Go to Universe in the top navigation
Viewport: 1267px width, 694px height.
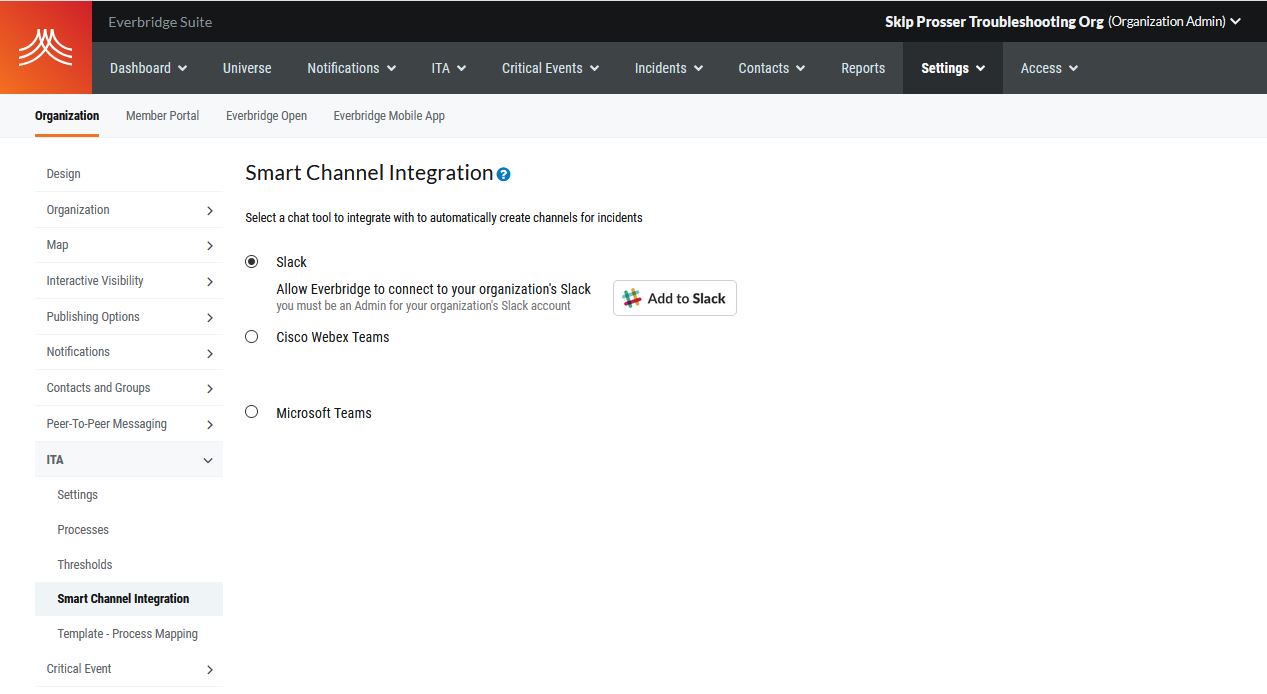(247, 68)
